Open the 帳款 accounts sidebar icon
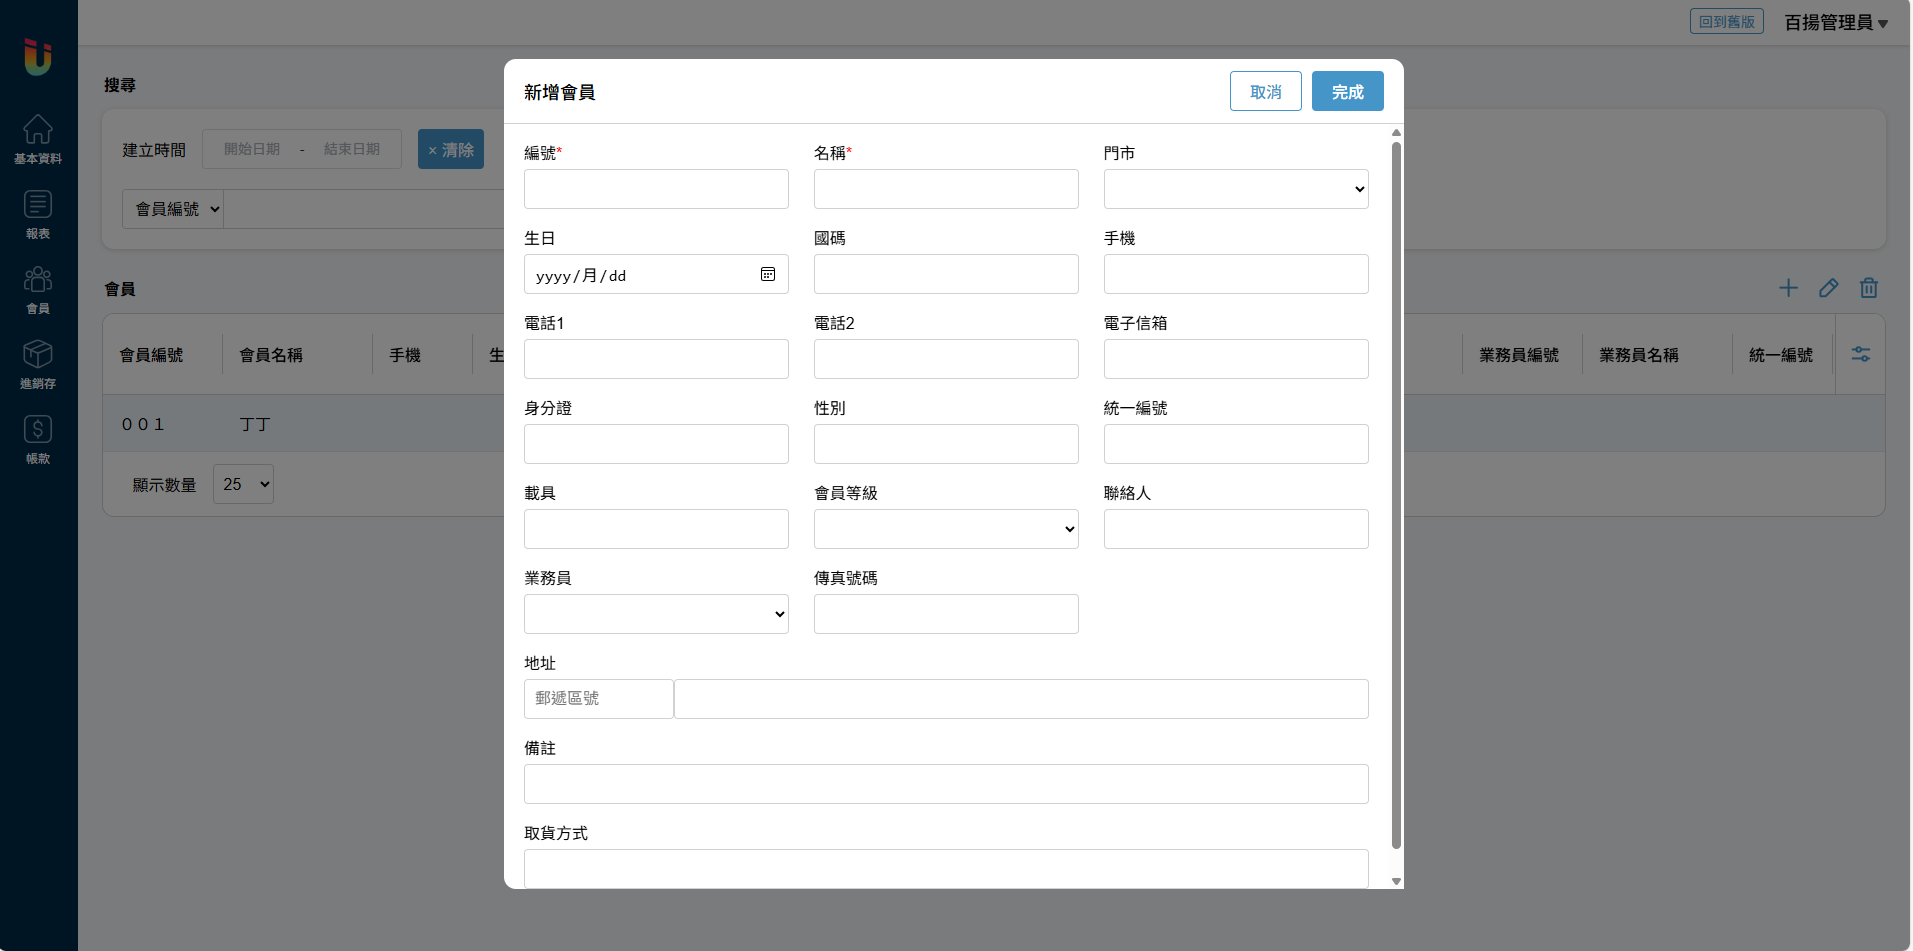The width and height of the screenshot is (1913, 951). pos(38,439)
